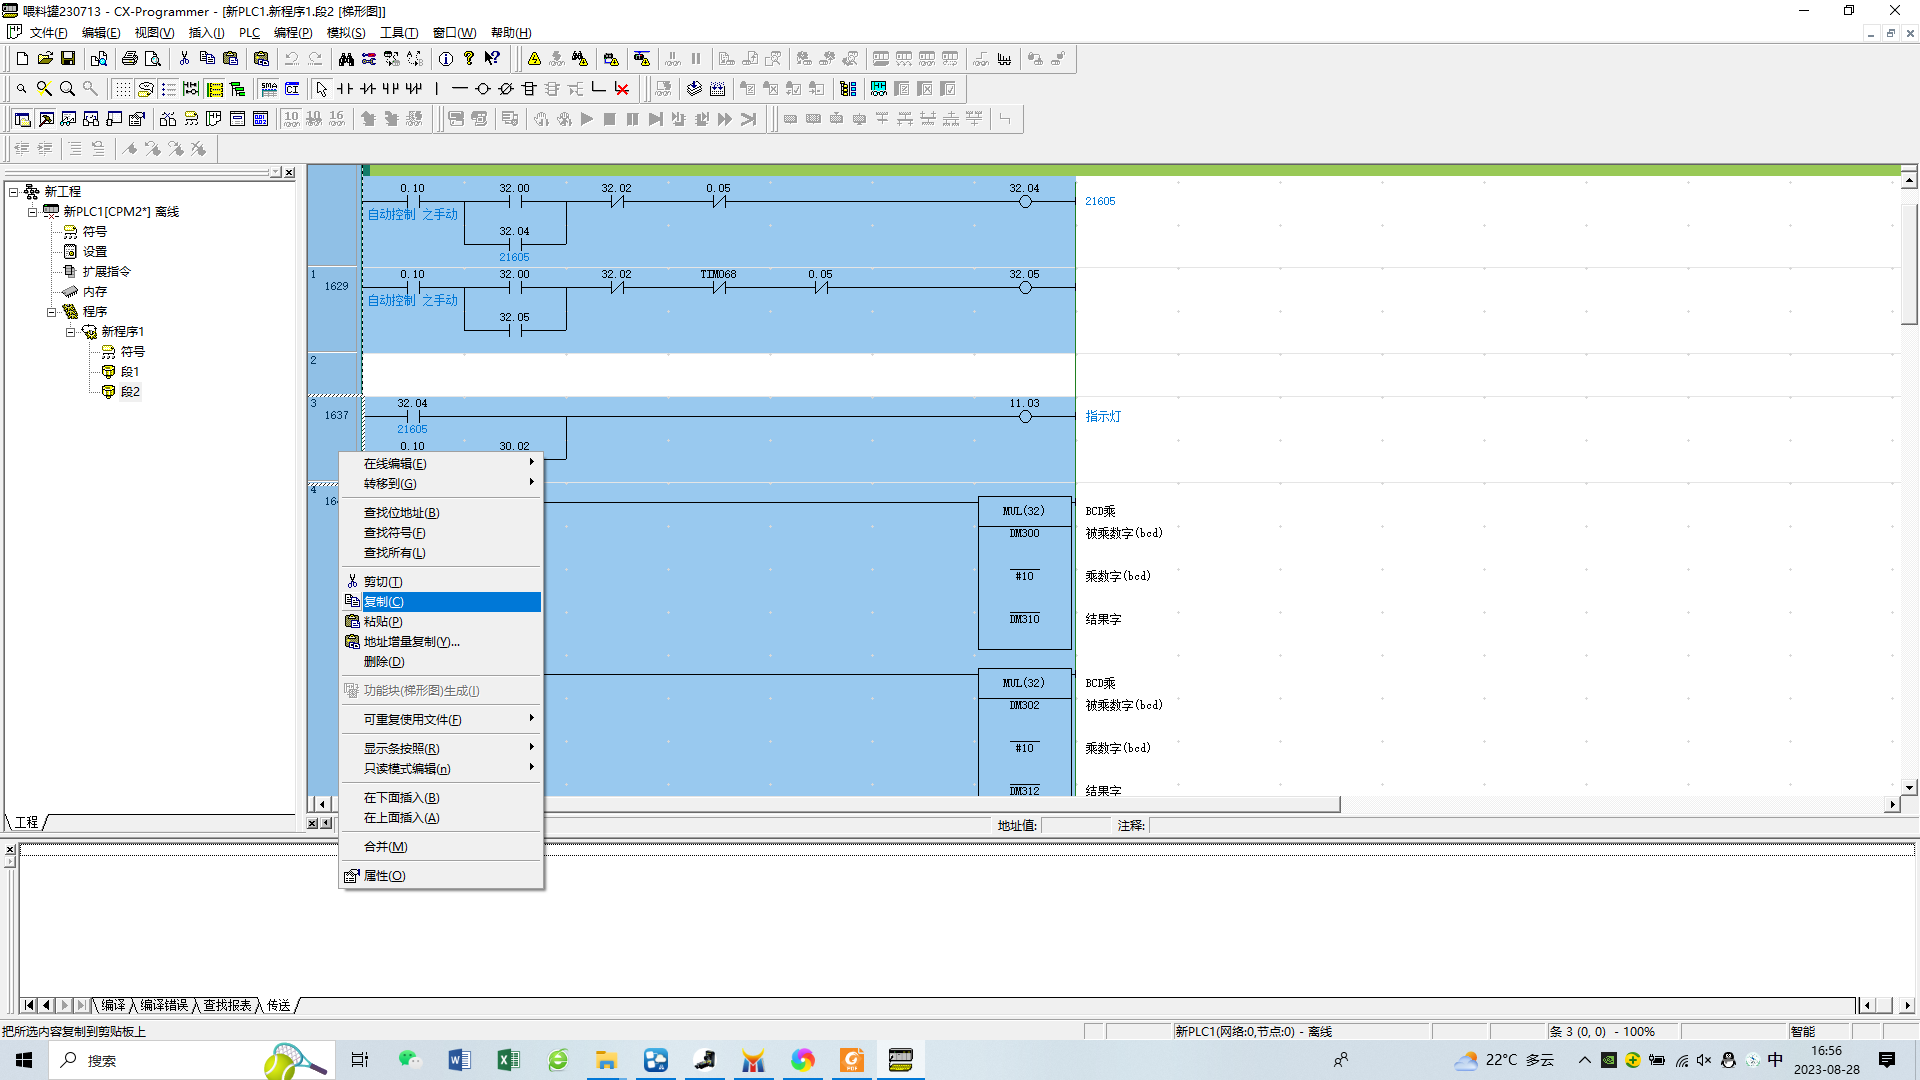
Task: Toggle the Show Rung Comments list button
Action: pyautogui.click(x=168, y=89)
